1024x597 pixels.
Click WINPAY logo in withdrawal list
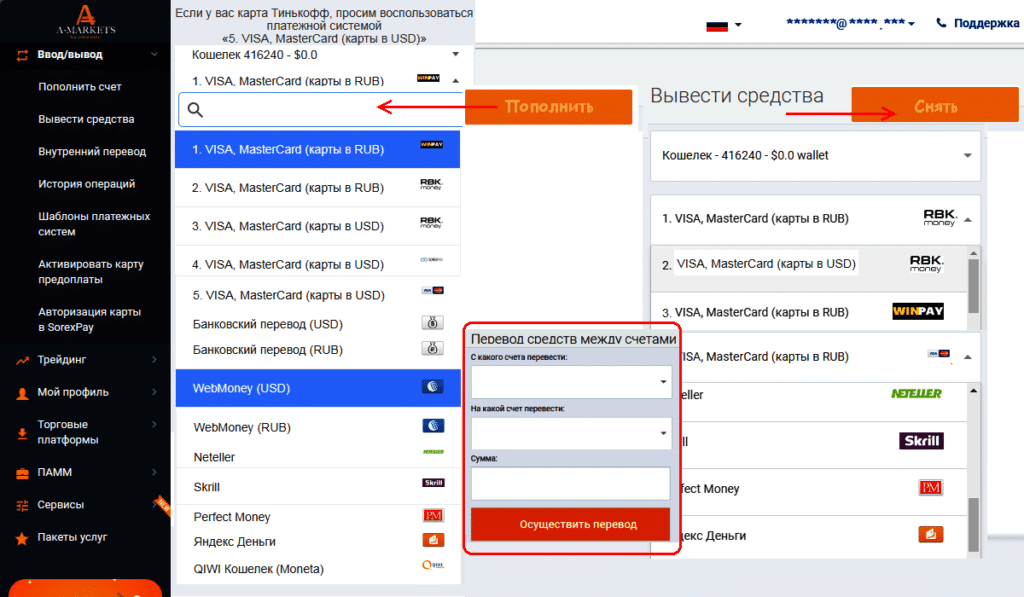pos(918,311)
